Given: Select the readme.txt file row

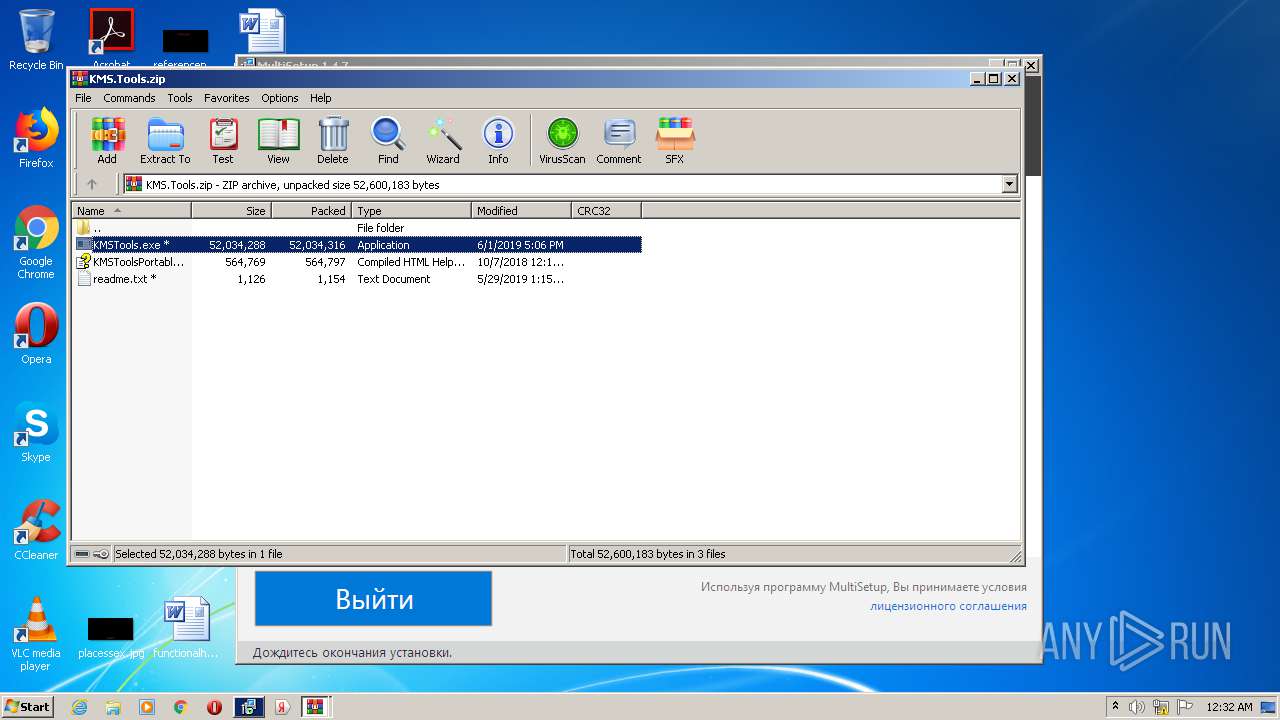Looking at the screenshot, I should [x=357, y=279].
